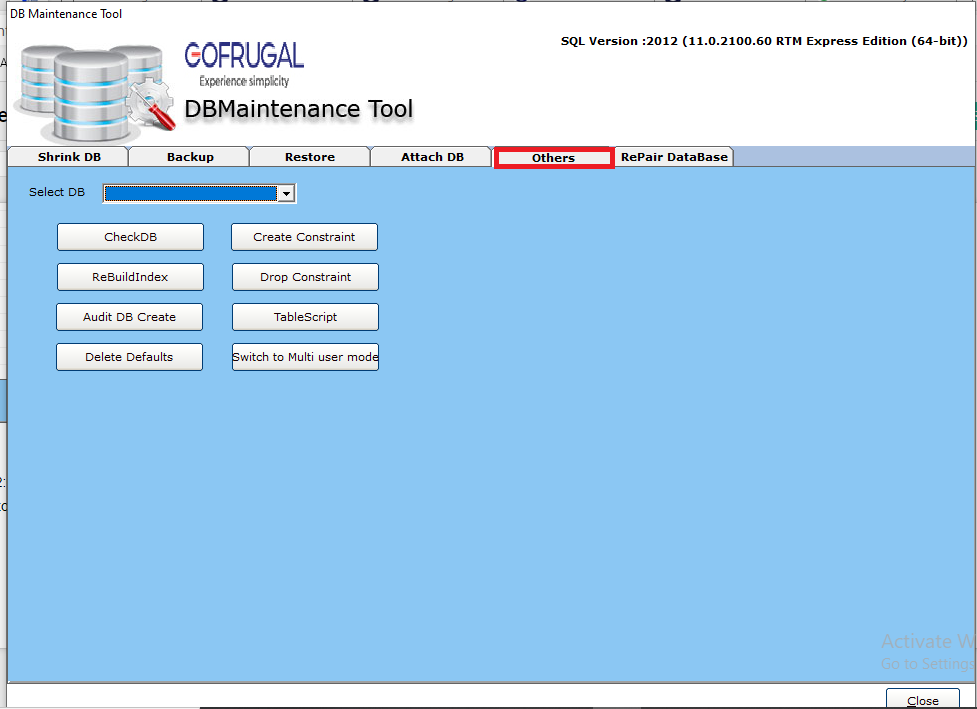Click the Audit DB Create button

(130, 316)
